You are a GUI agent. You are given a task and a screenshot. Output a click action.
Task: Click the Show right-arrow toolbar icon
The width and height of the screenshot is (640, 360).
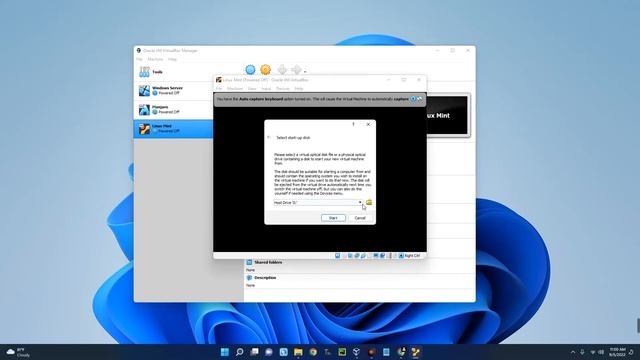click(296, 70)
